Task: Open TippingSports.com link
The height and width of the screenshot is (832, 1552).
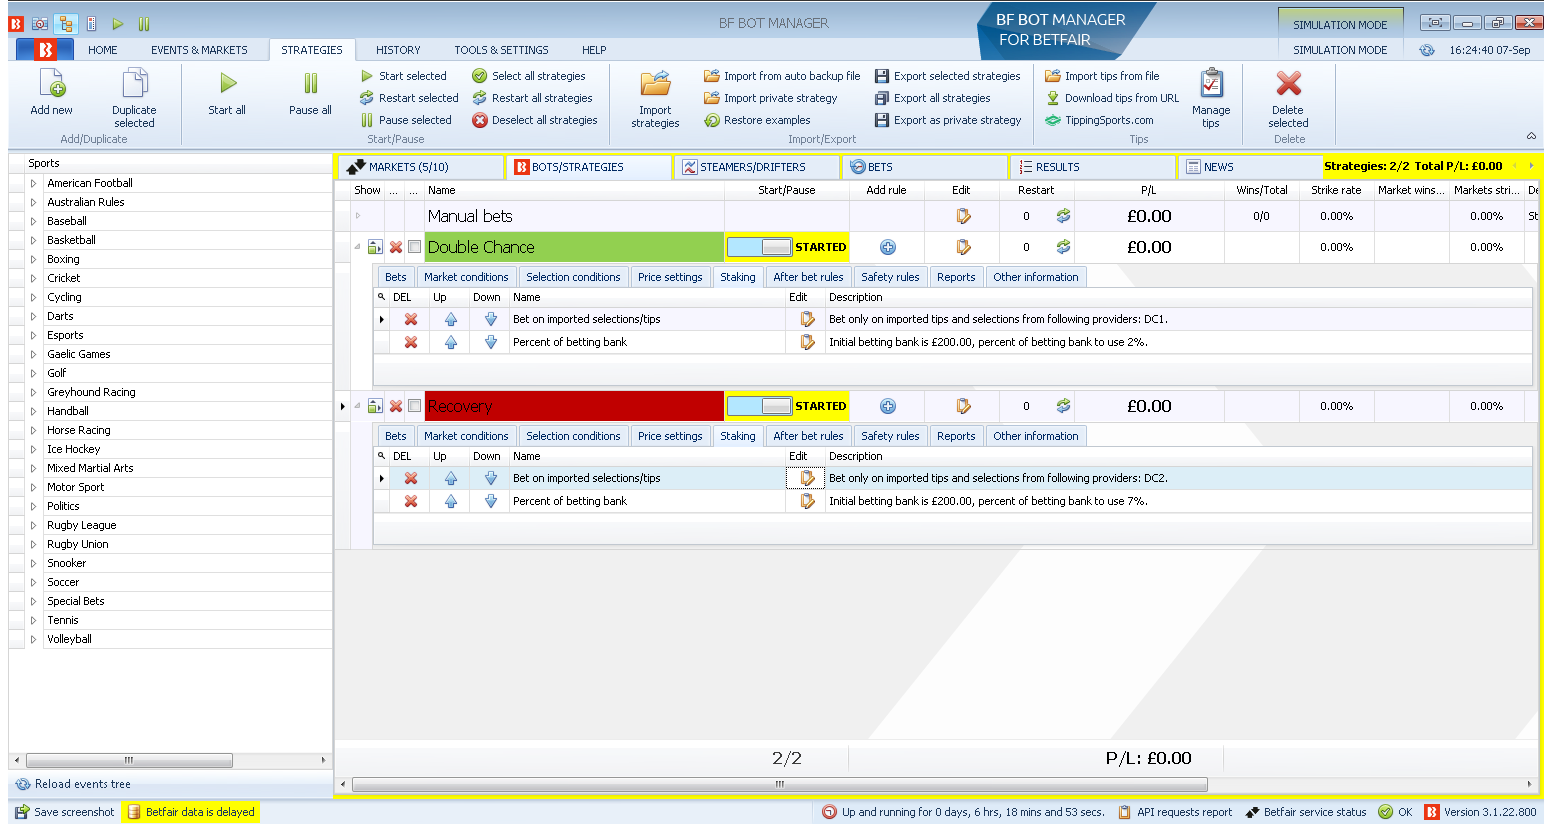Action: (x=1099, y=120)
